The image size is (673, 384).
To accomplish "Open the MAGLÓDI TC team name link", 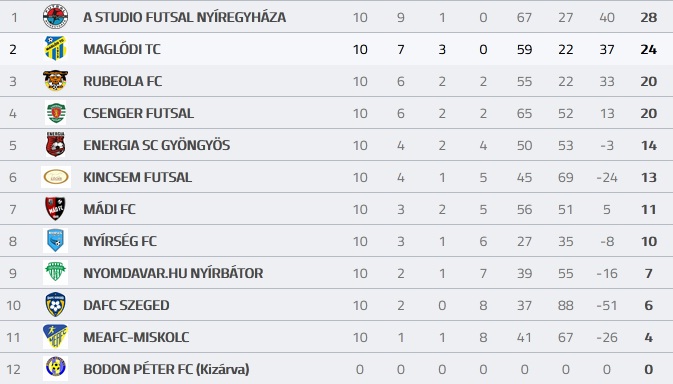I will click(122, 49).
